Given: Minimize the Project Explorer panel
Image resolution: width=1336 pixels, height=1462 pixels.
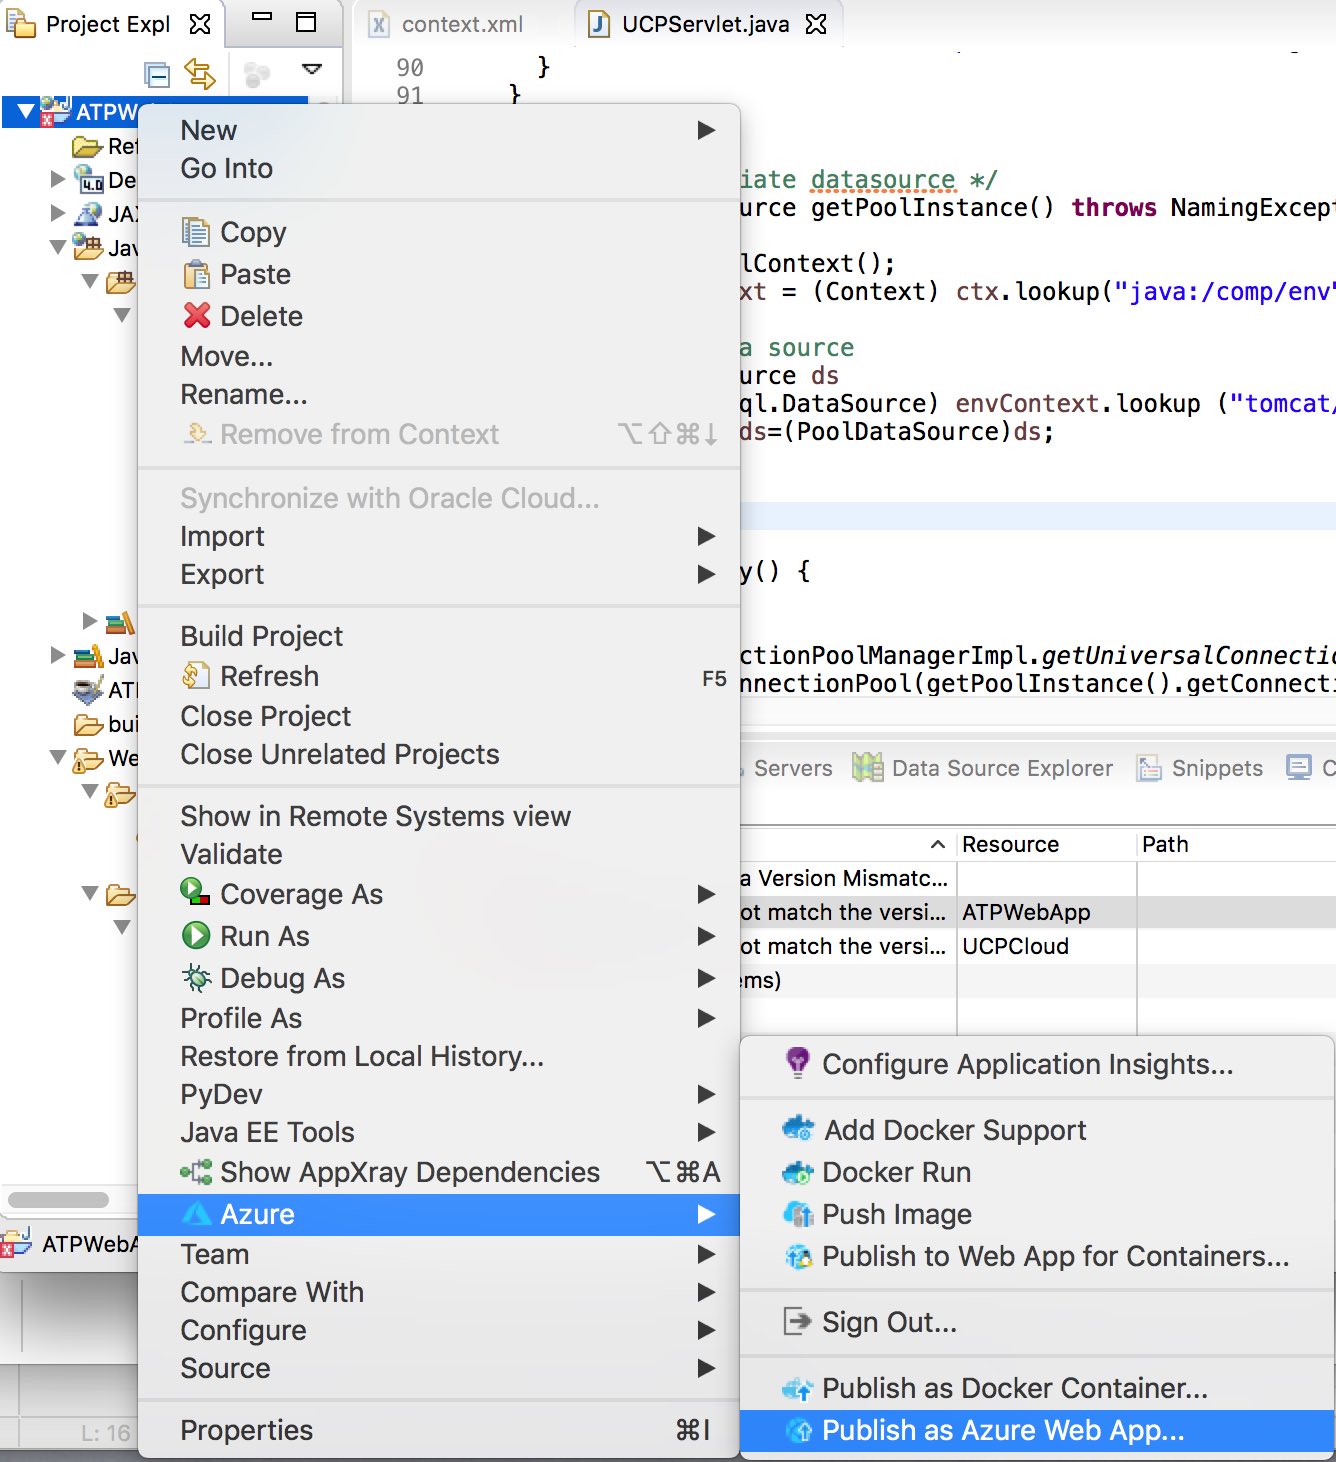Looking at the screenshot, I should (x=262, y=18).
